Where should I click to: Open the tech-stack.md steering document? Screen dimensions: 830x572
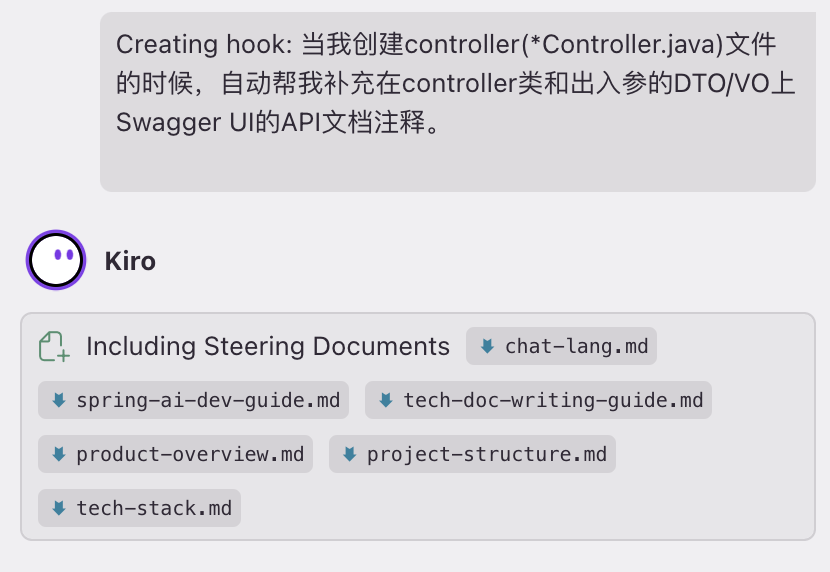pos(154,508)
